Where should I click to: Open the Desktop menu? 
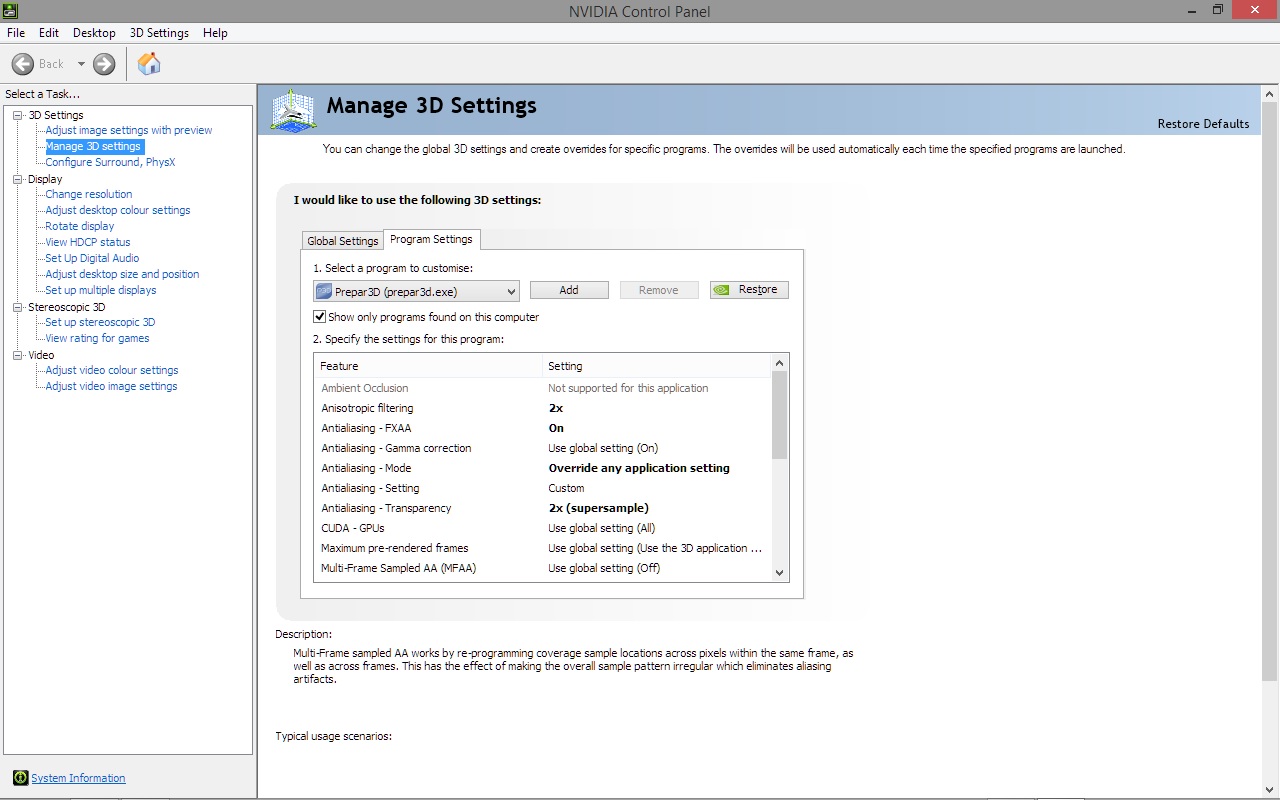(x=94, y=33)
